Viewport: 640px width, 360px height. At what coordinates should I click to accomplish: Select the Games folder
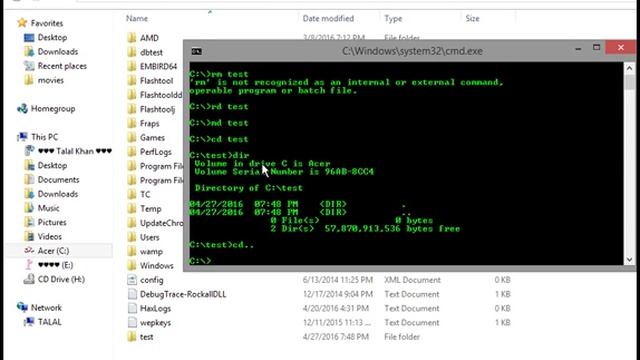pyautogui.click(x=152, y=138)
